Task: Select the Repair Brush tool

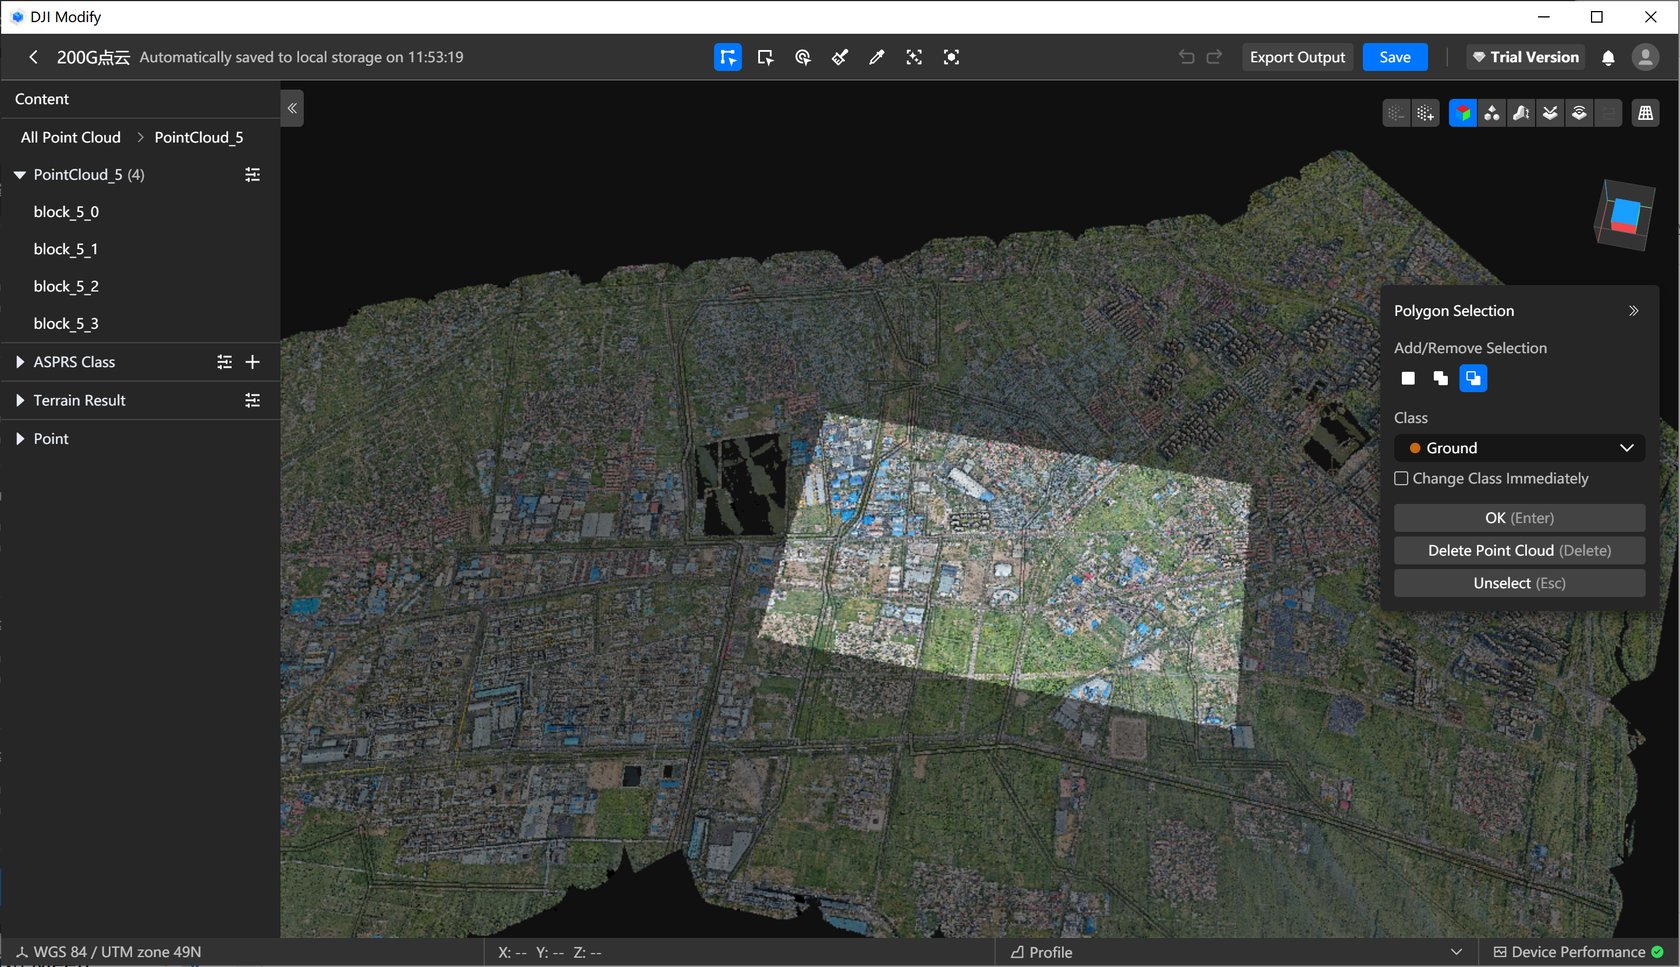Action: coord(839,57)
